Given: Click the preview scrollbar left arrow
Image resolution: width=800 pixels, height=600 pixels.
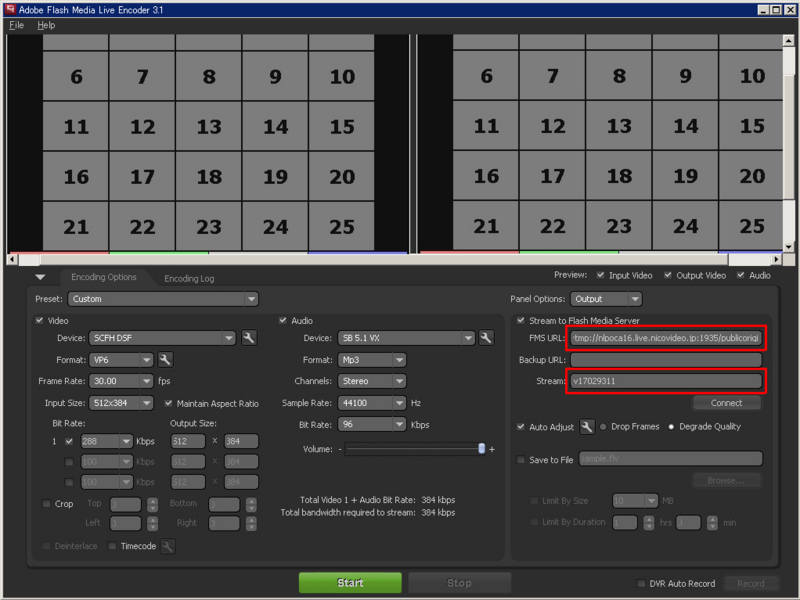Looking at the screenshot, I should [x=12, y=259].
